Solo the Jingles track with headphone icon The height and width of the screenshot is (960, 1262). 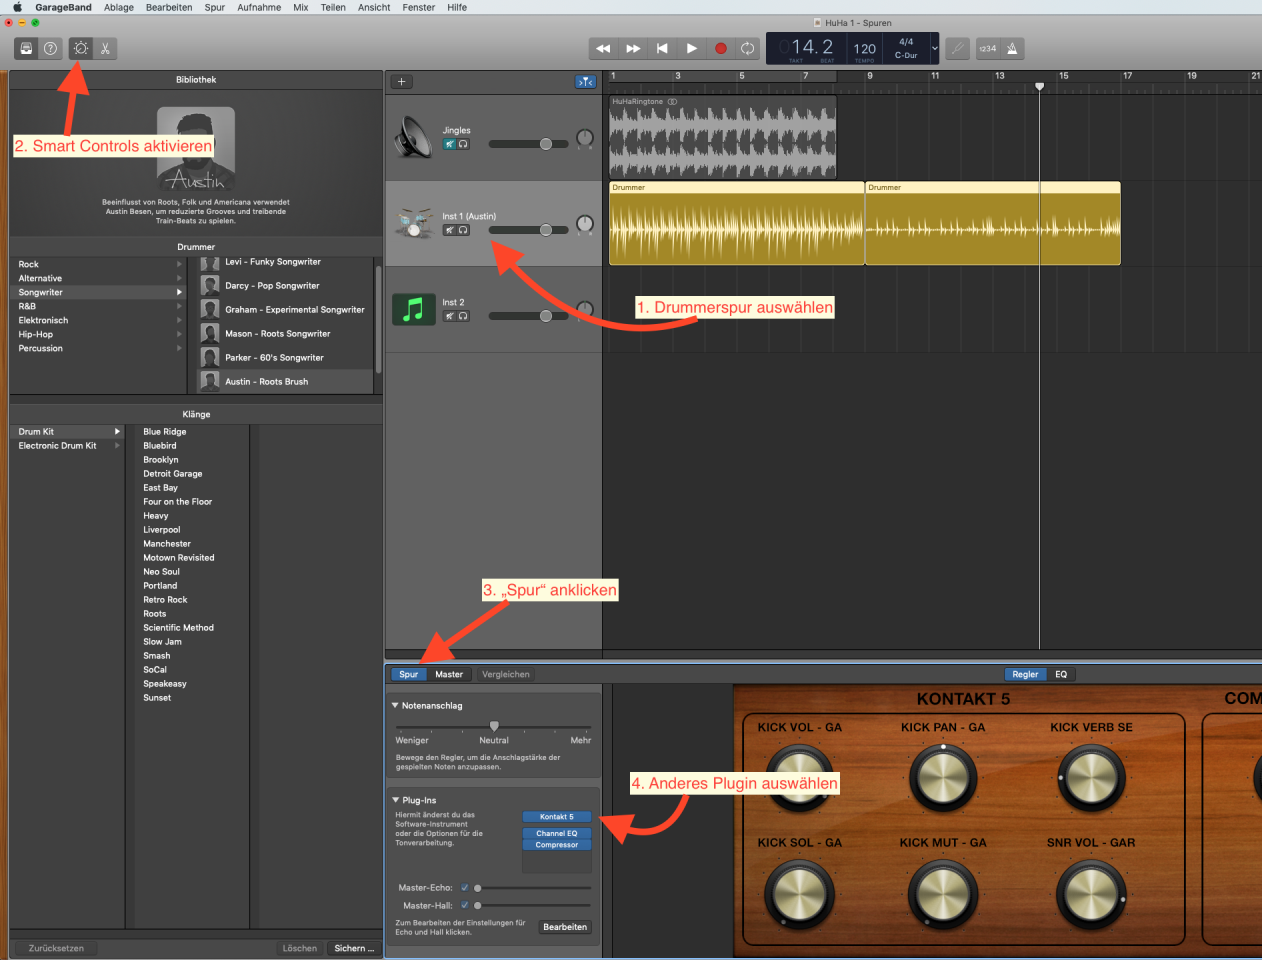(x=463, y=144)
